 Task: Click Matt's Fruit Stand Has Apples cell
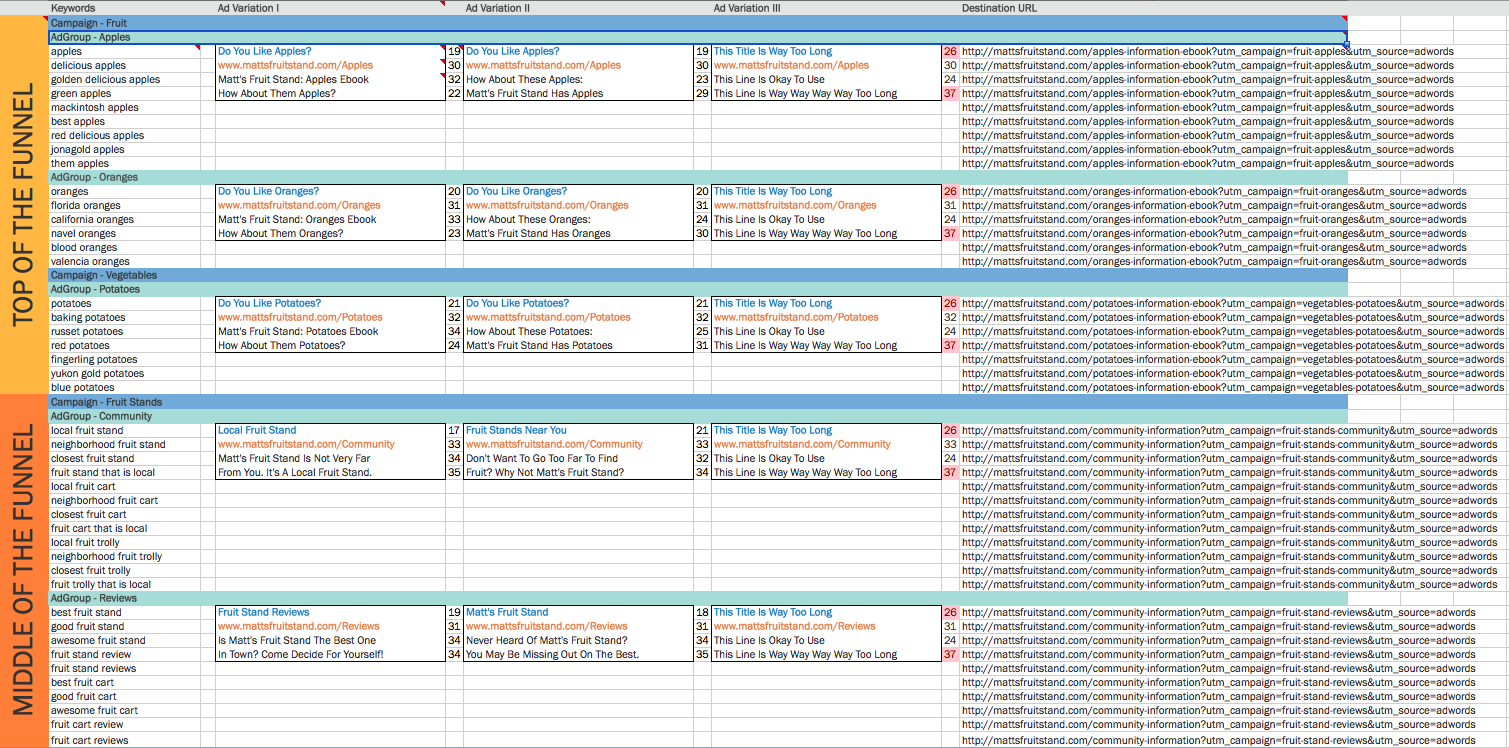pos(578,93)
